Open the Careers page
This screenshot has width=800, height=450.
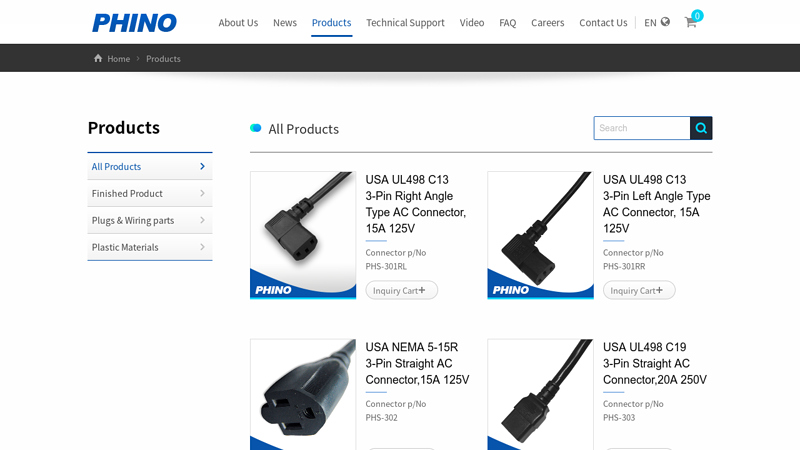click(547, 22)
